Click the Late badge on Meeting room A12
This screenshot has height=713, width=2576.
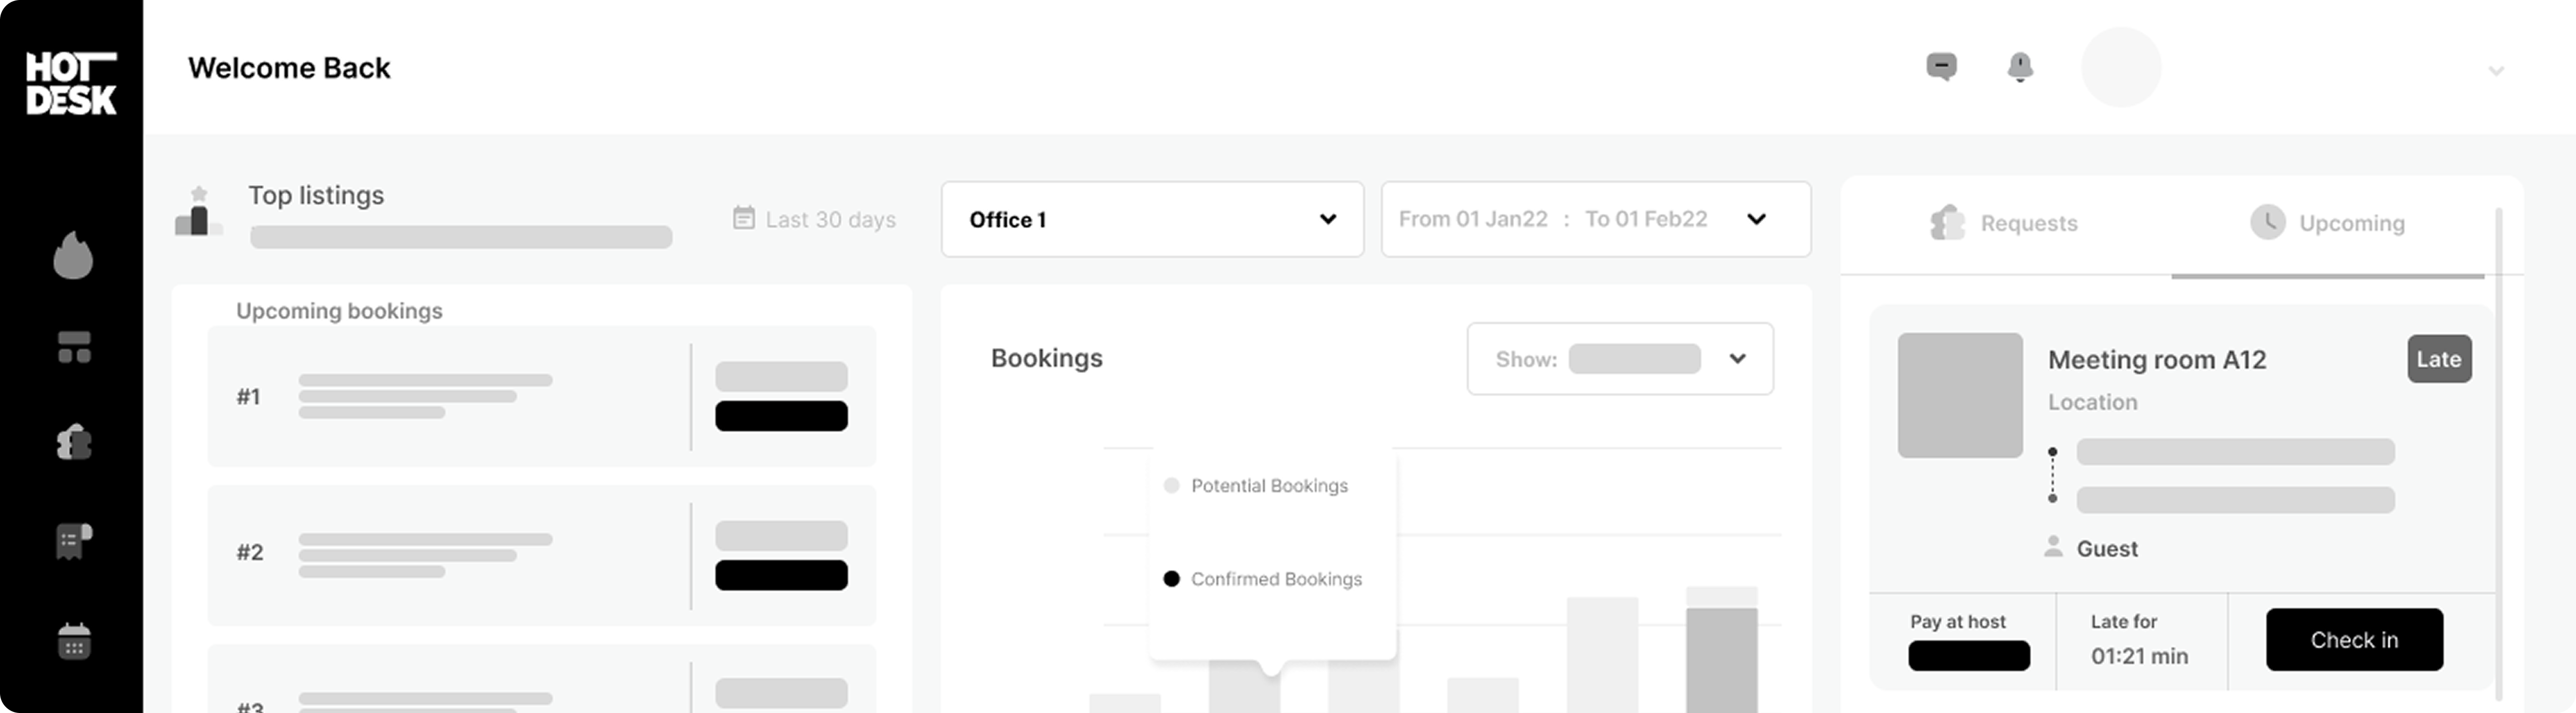coord(2439,359)
